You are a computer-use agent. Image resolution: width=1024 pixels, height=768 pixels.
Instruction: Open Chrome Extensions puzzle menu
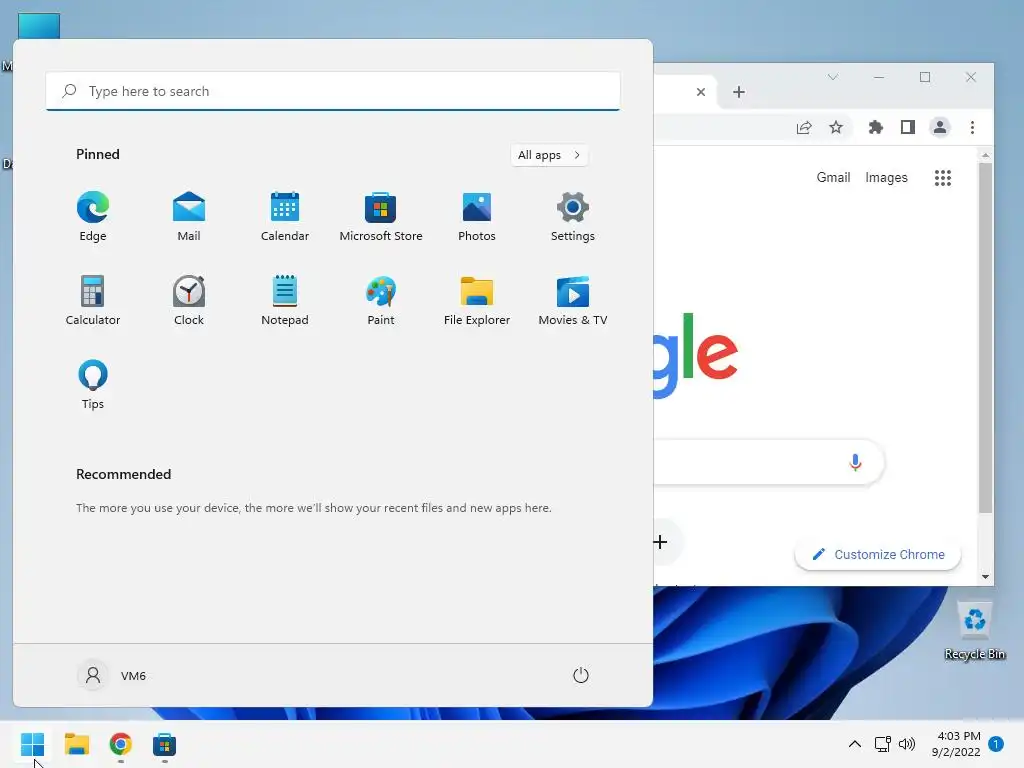point(876,127)
